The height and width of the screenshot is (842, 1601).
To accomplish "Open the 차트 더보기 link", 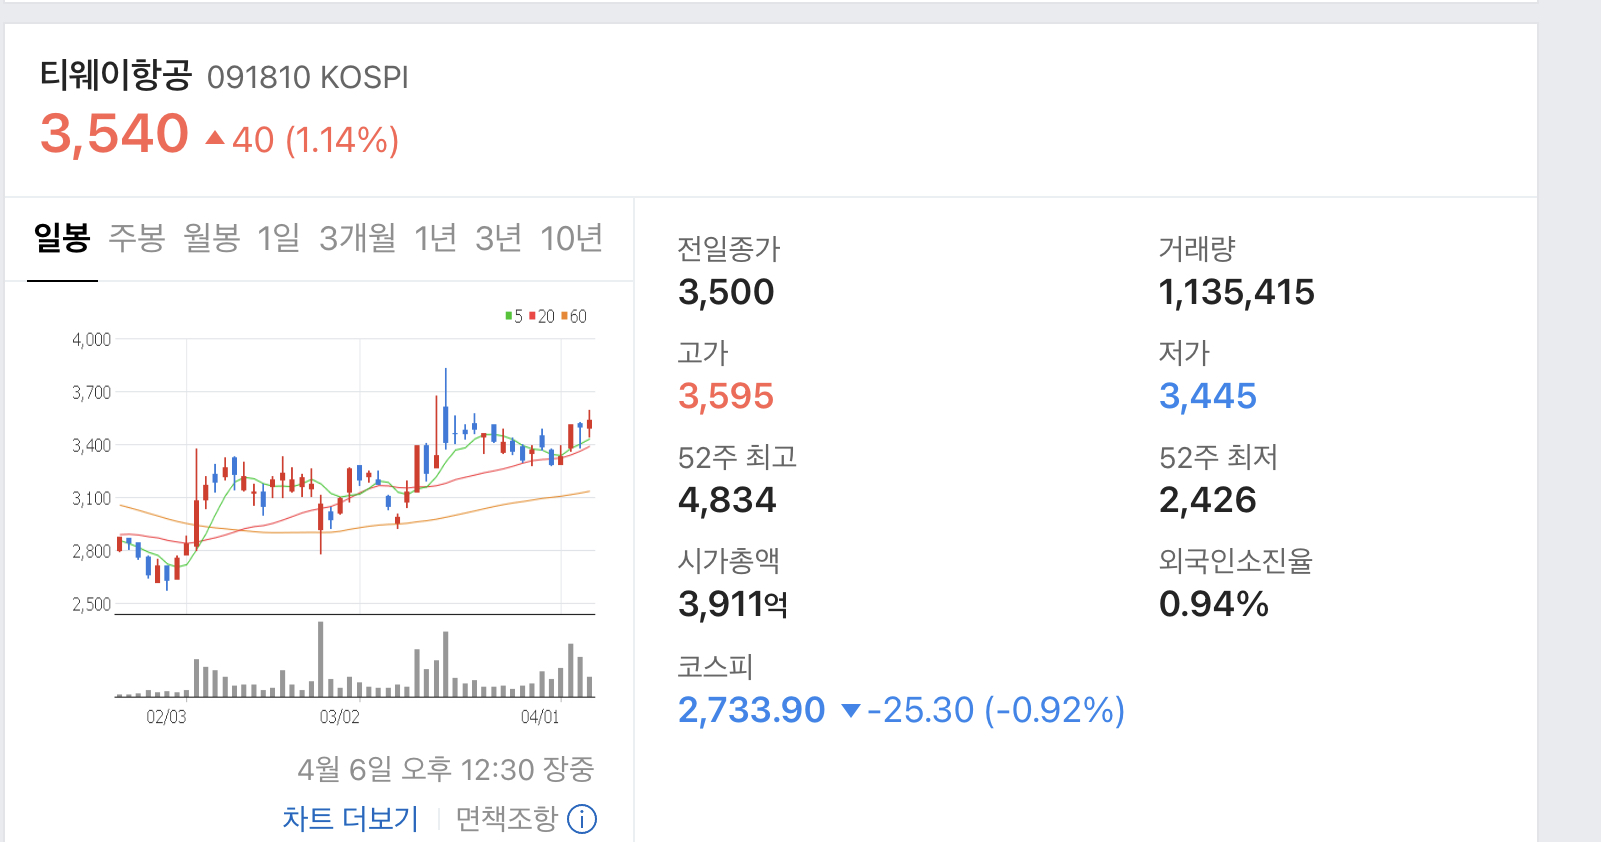I will coord(351,819).
